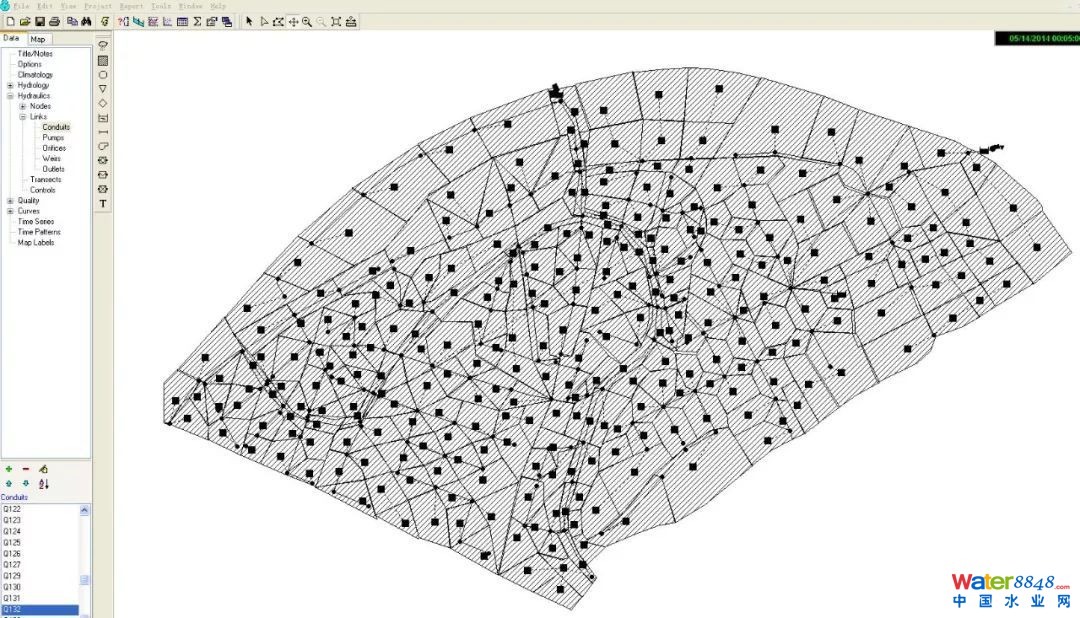Image resolution: width=1080 pixels, height=618 pixels.
Task: Expand the Hydrology tree node
Action: point(10,85)
